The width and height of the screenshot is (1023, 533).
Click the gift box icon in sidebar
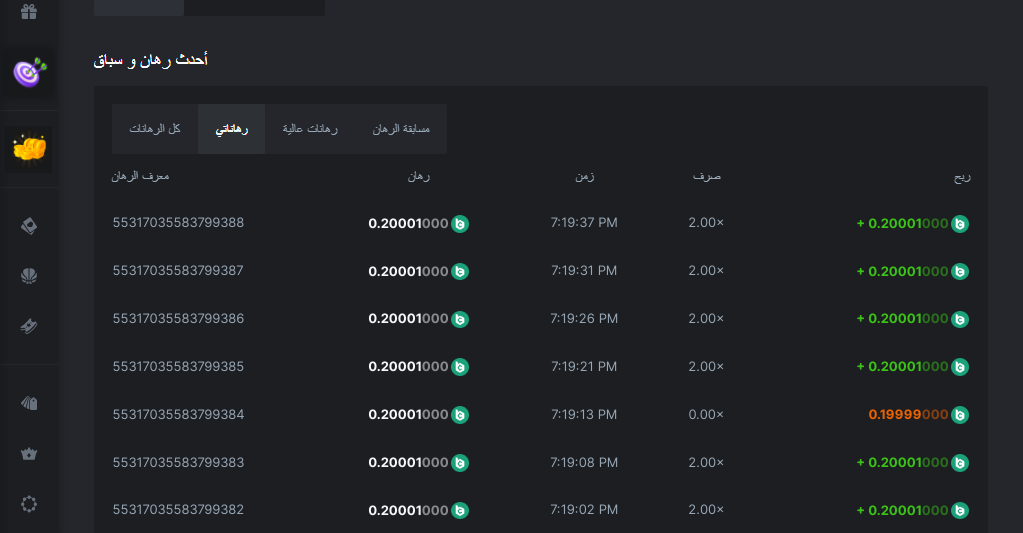pos(29,12)
